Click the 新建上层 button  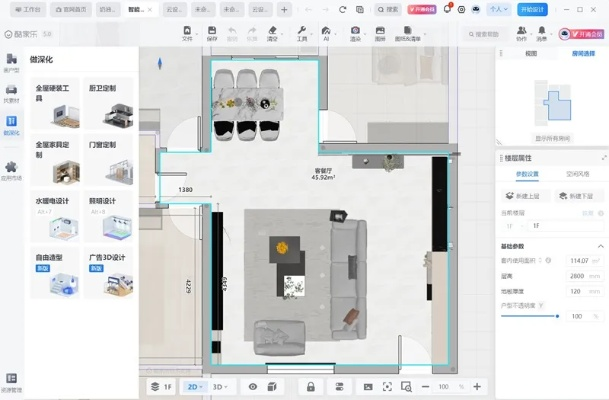(x=530, y=196)
